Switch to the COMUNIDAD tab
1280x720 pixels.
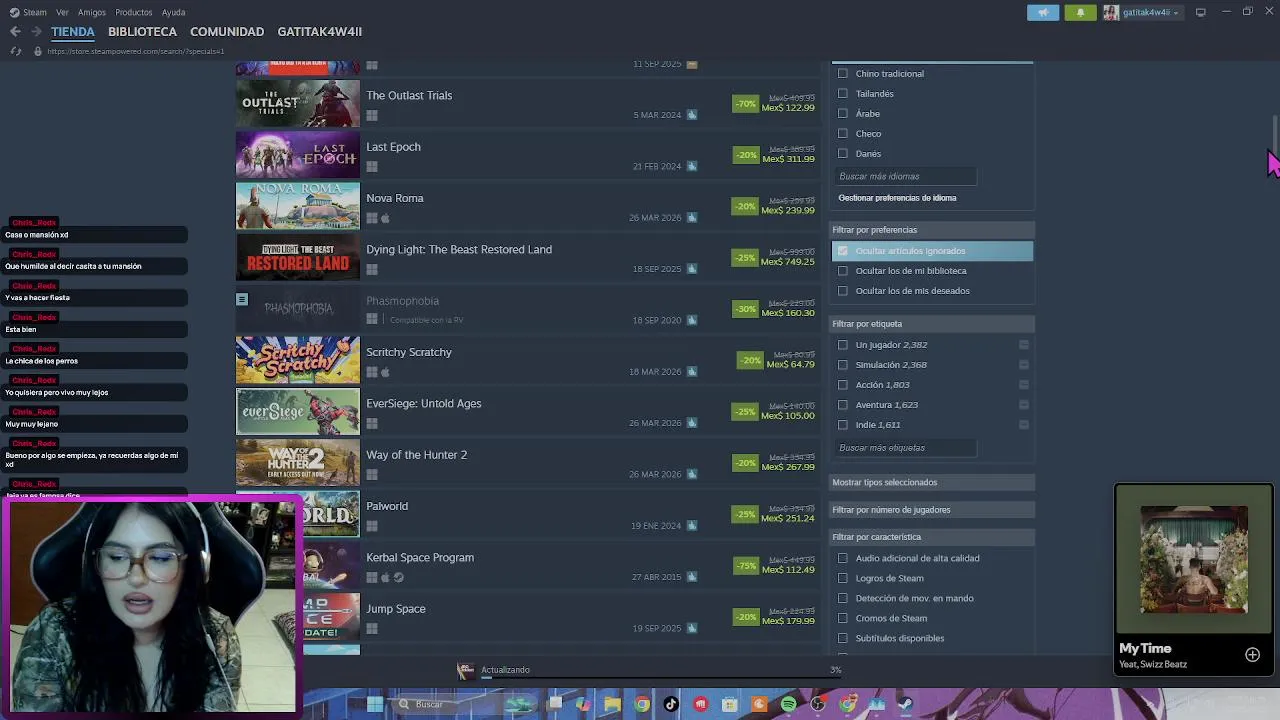pos(227,32)
